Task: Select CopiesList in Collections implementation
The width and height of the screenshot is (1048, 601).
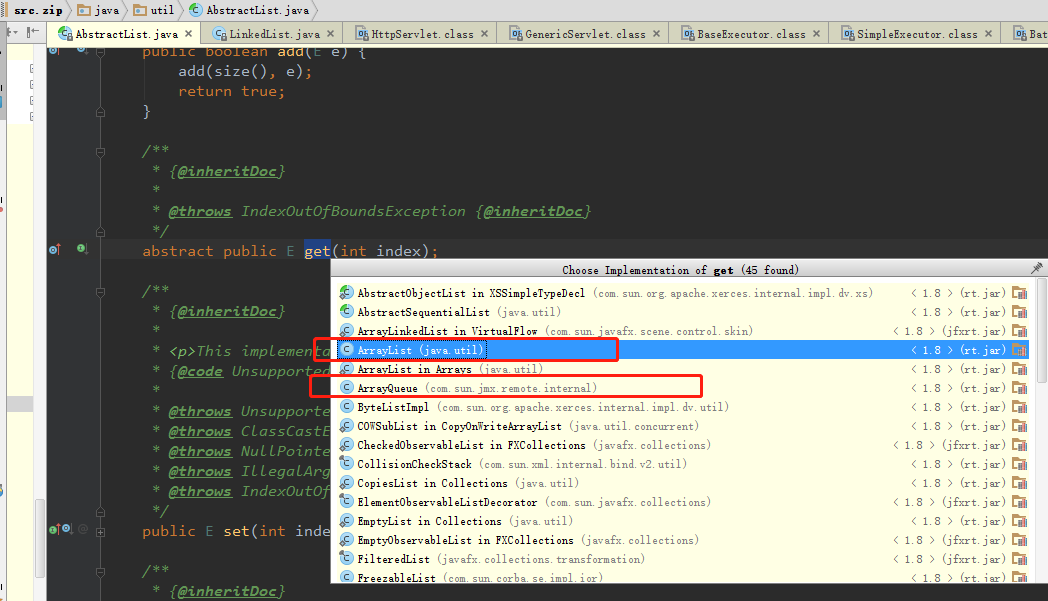Action: 682,483
